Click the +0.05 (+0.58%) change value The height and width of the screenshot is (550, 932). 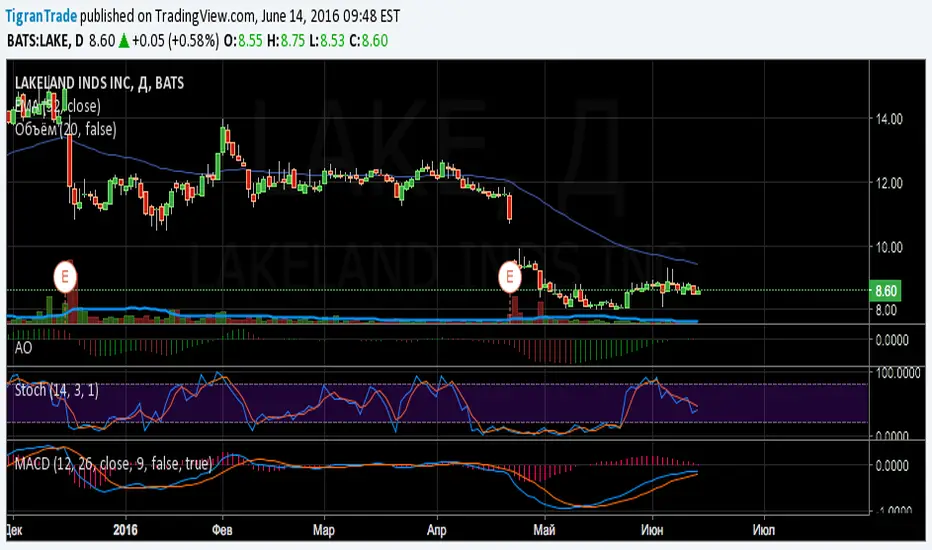coord(175,41)
